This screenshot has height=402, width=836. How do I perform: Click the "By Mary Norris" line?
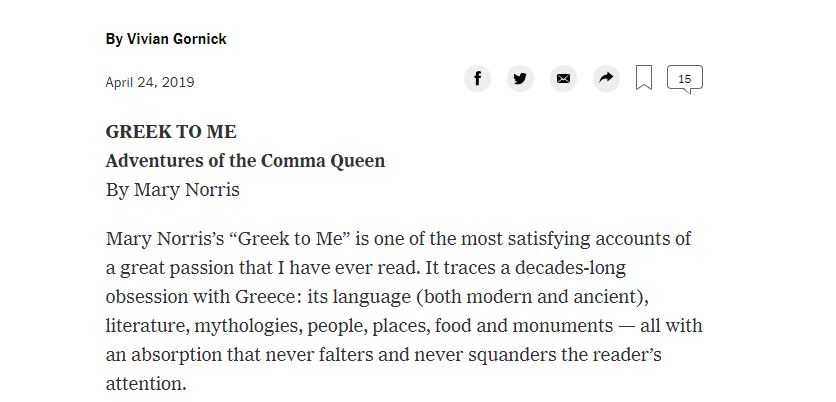pos(172,190)
